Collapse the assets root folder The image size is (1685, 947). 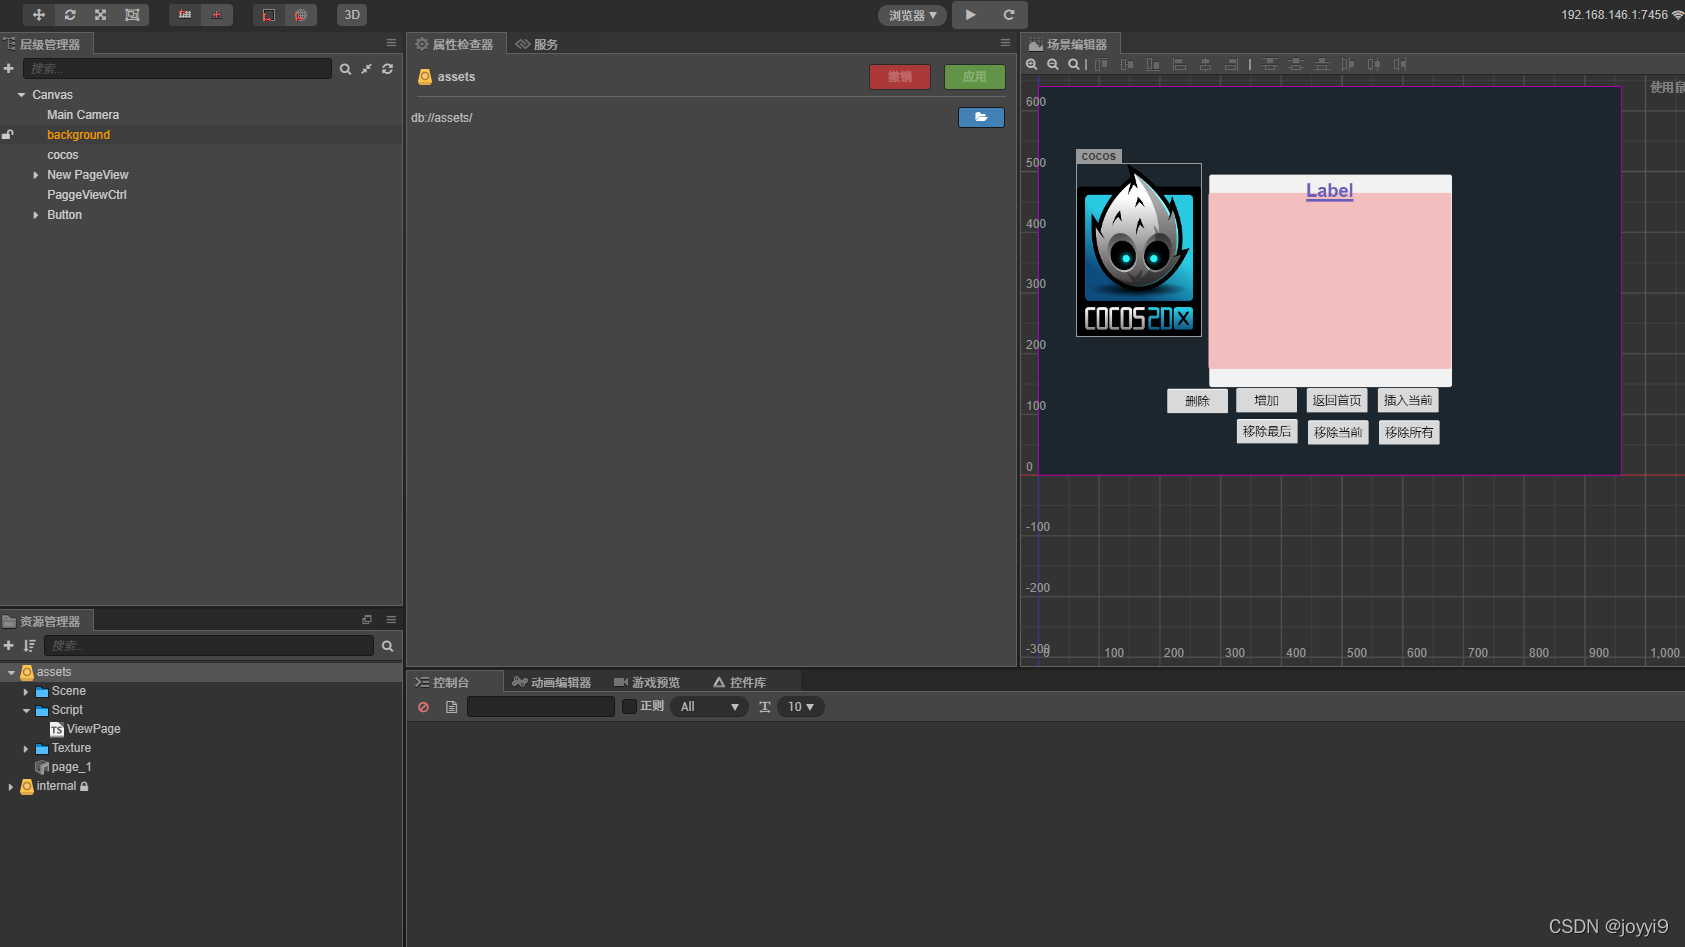[x=11, y=673]
